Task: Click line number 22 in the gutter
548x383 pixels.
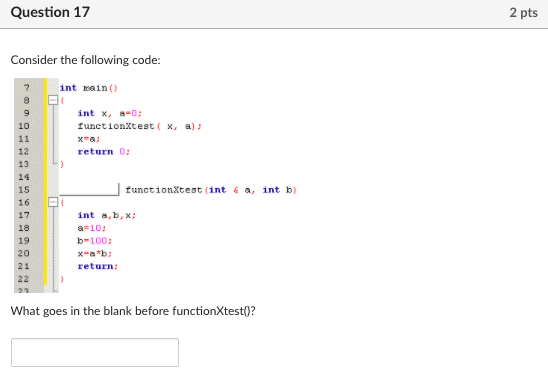Action: (x=23, y=279)
